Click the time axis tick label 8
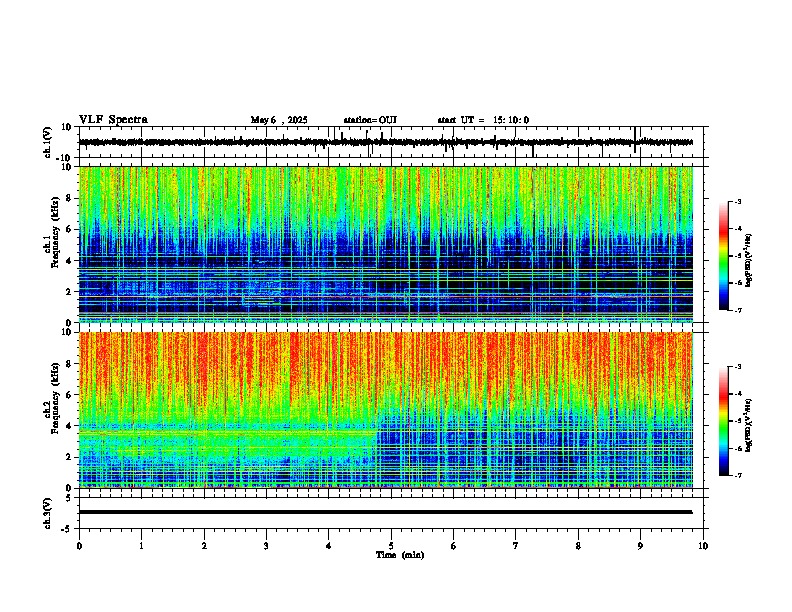 coord(578,546)
